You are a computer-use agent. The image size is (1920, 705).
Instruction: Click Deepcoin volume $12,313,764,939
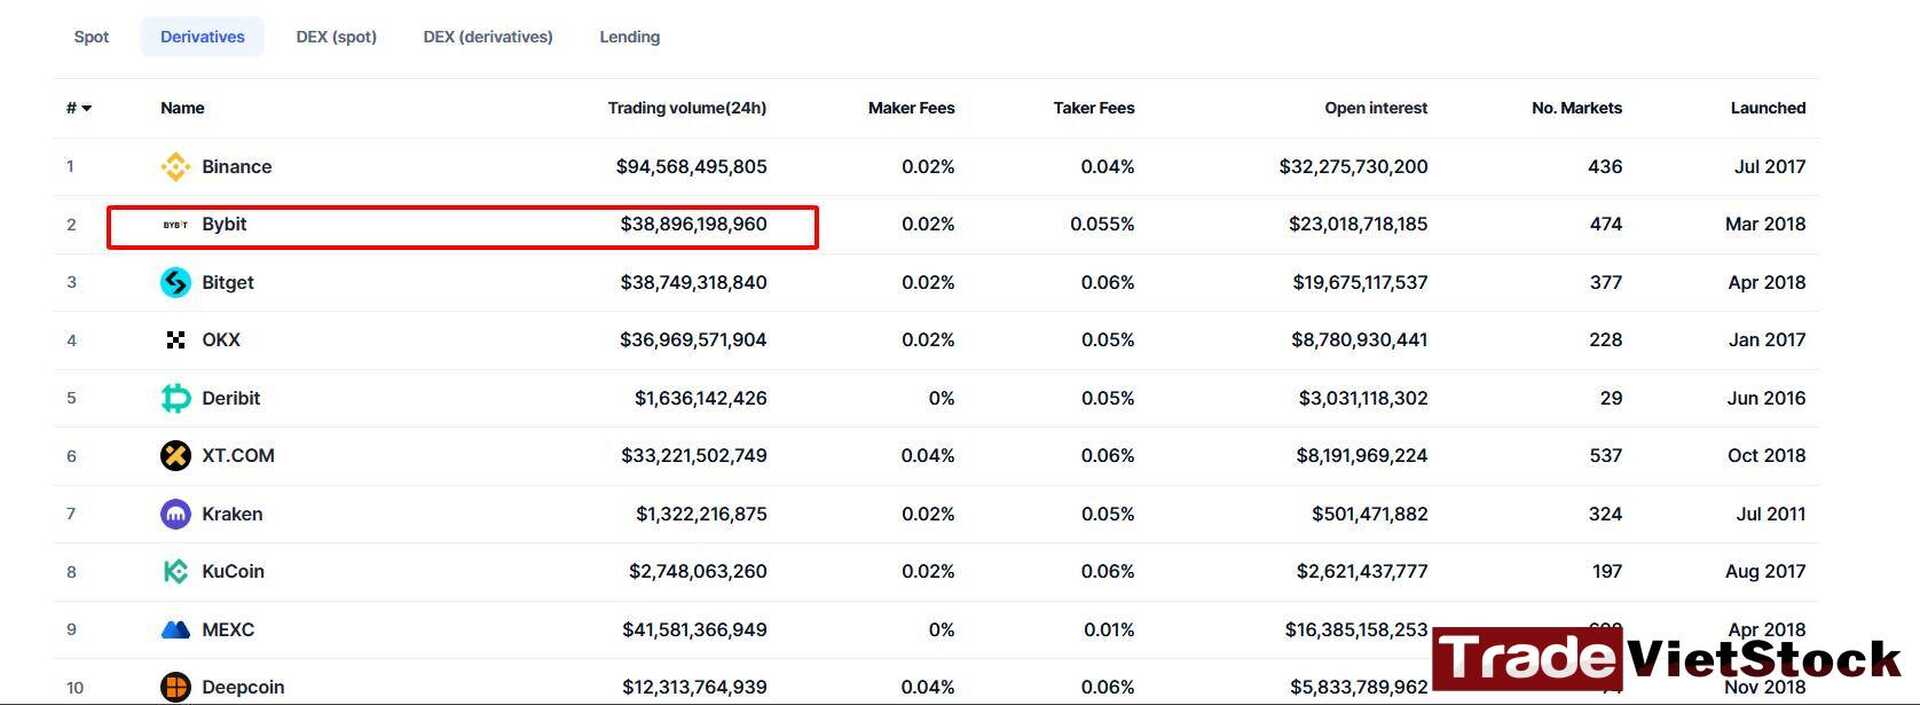pyautogui.click(x=694, y=687)
